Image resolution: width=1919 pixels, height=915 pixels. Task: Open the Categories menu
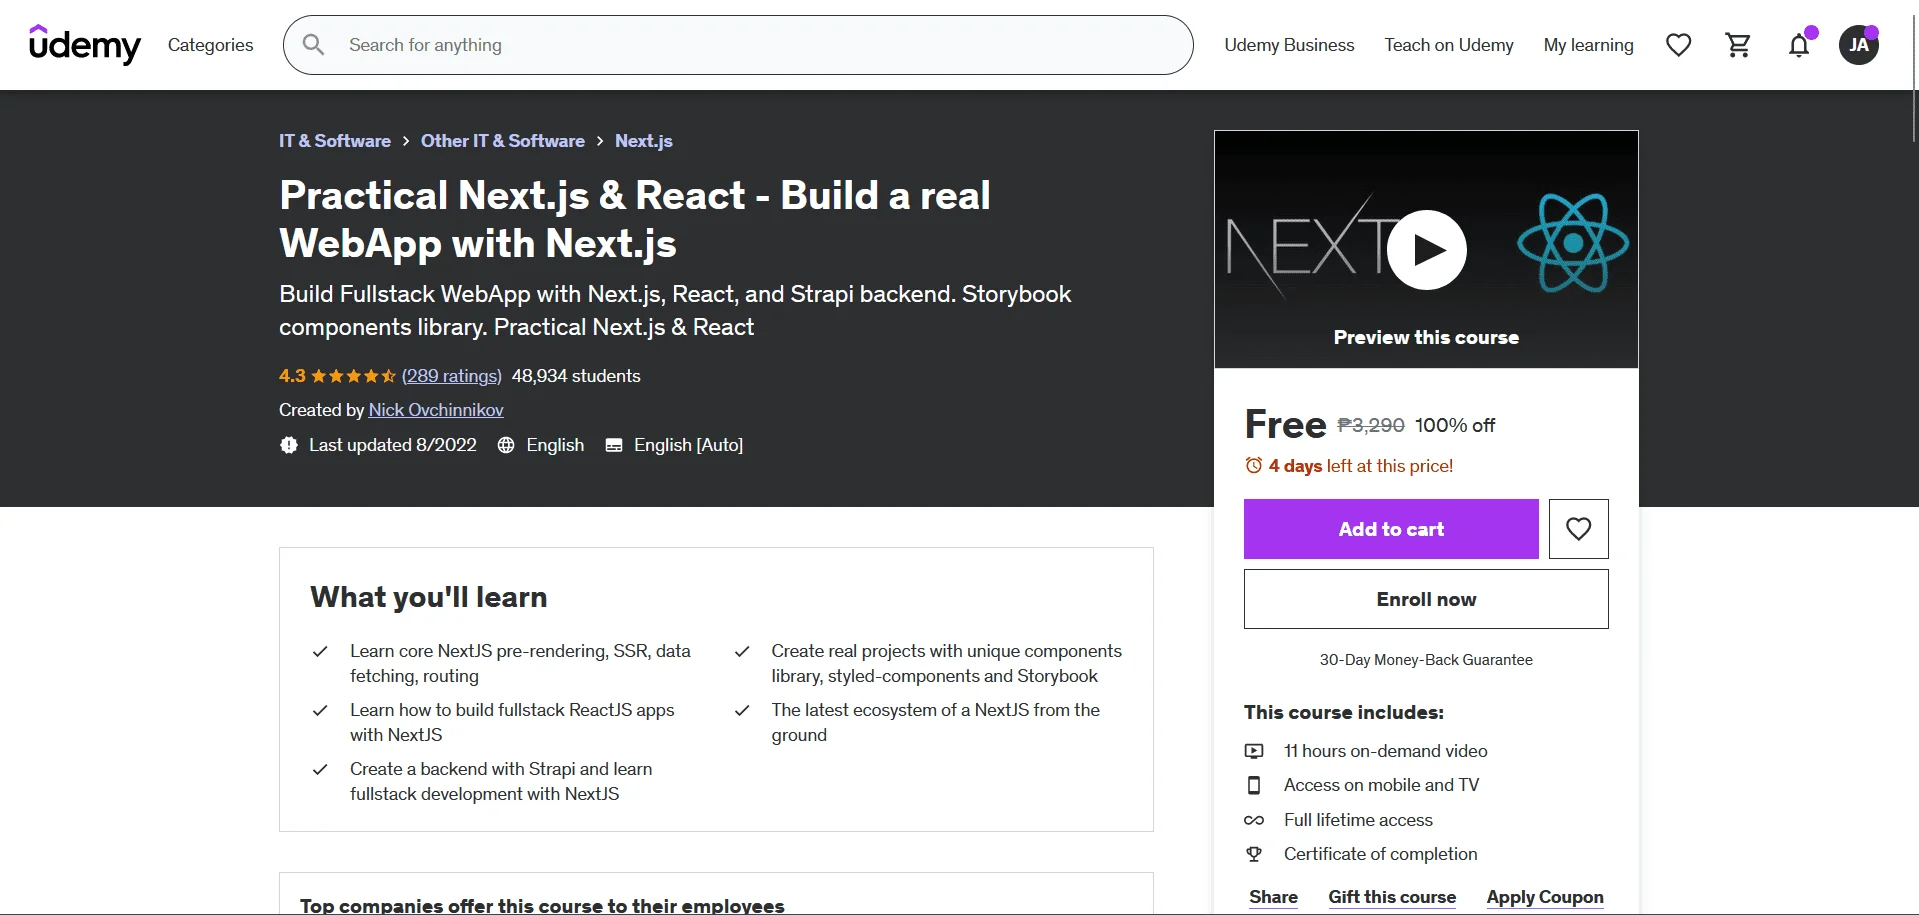[210, 45]
